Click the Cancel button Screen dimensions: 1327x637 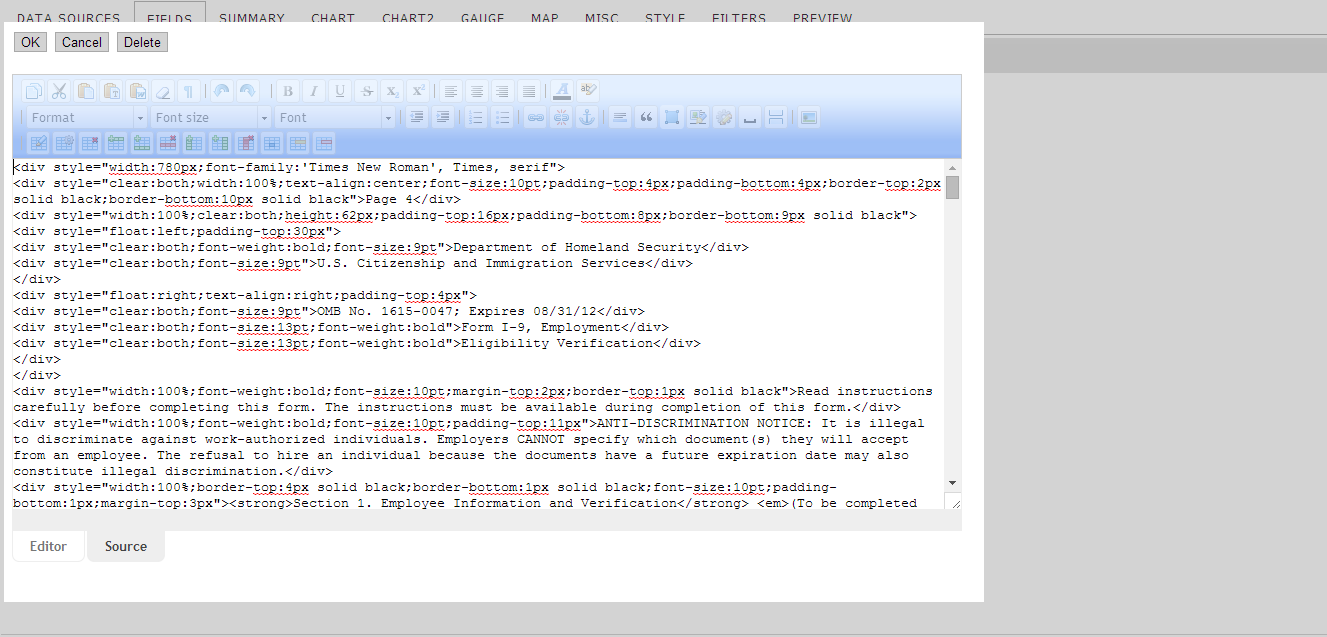82,42
